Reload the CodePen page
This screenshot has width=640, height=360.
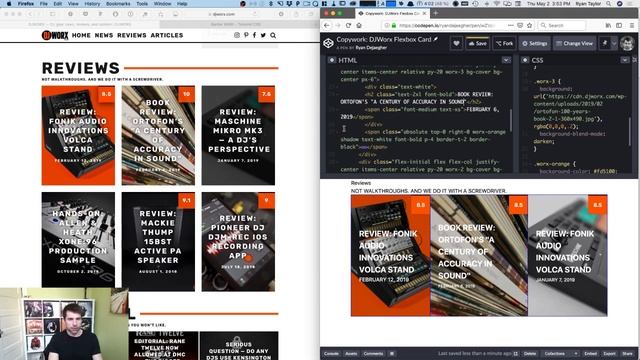pyautogui.click(x=348, y=25)
